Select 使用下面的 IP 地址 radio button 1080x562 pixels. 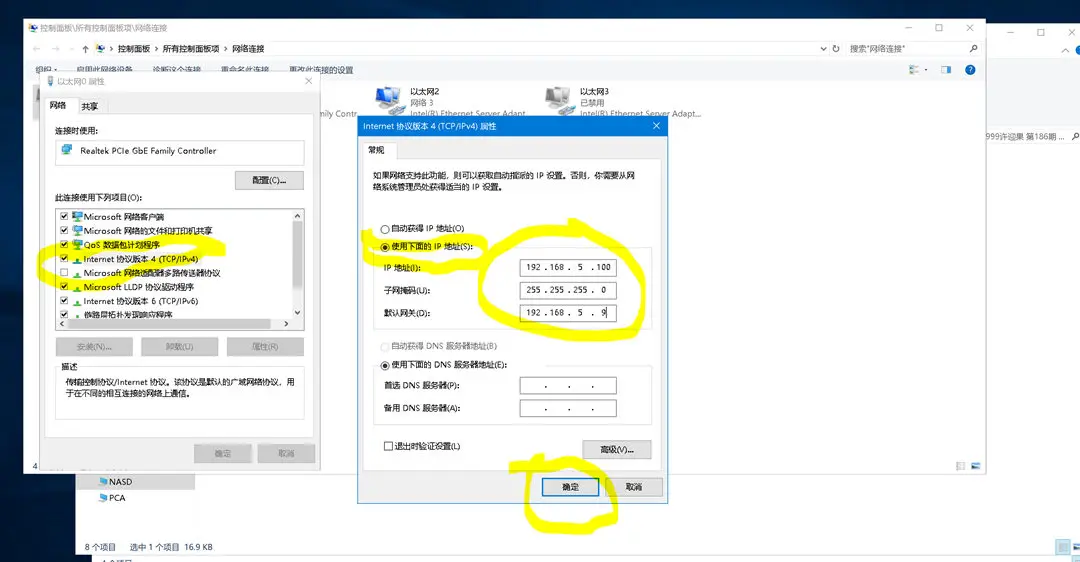tap(385, 247)
